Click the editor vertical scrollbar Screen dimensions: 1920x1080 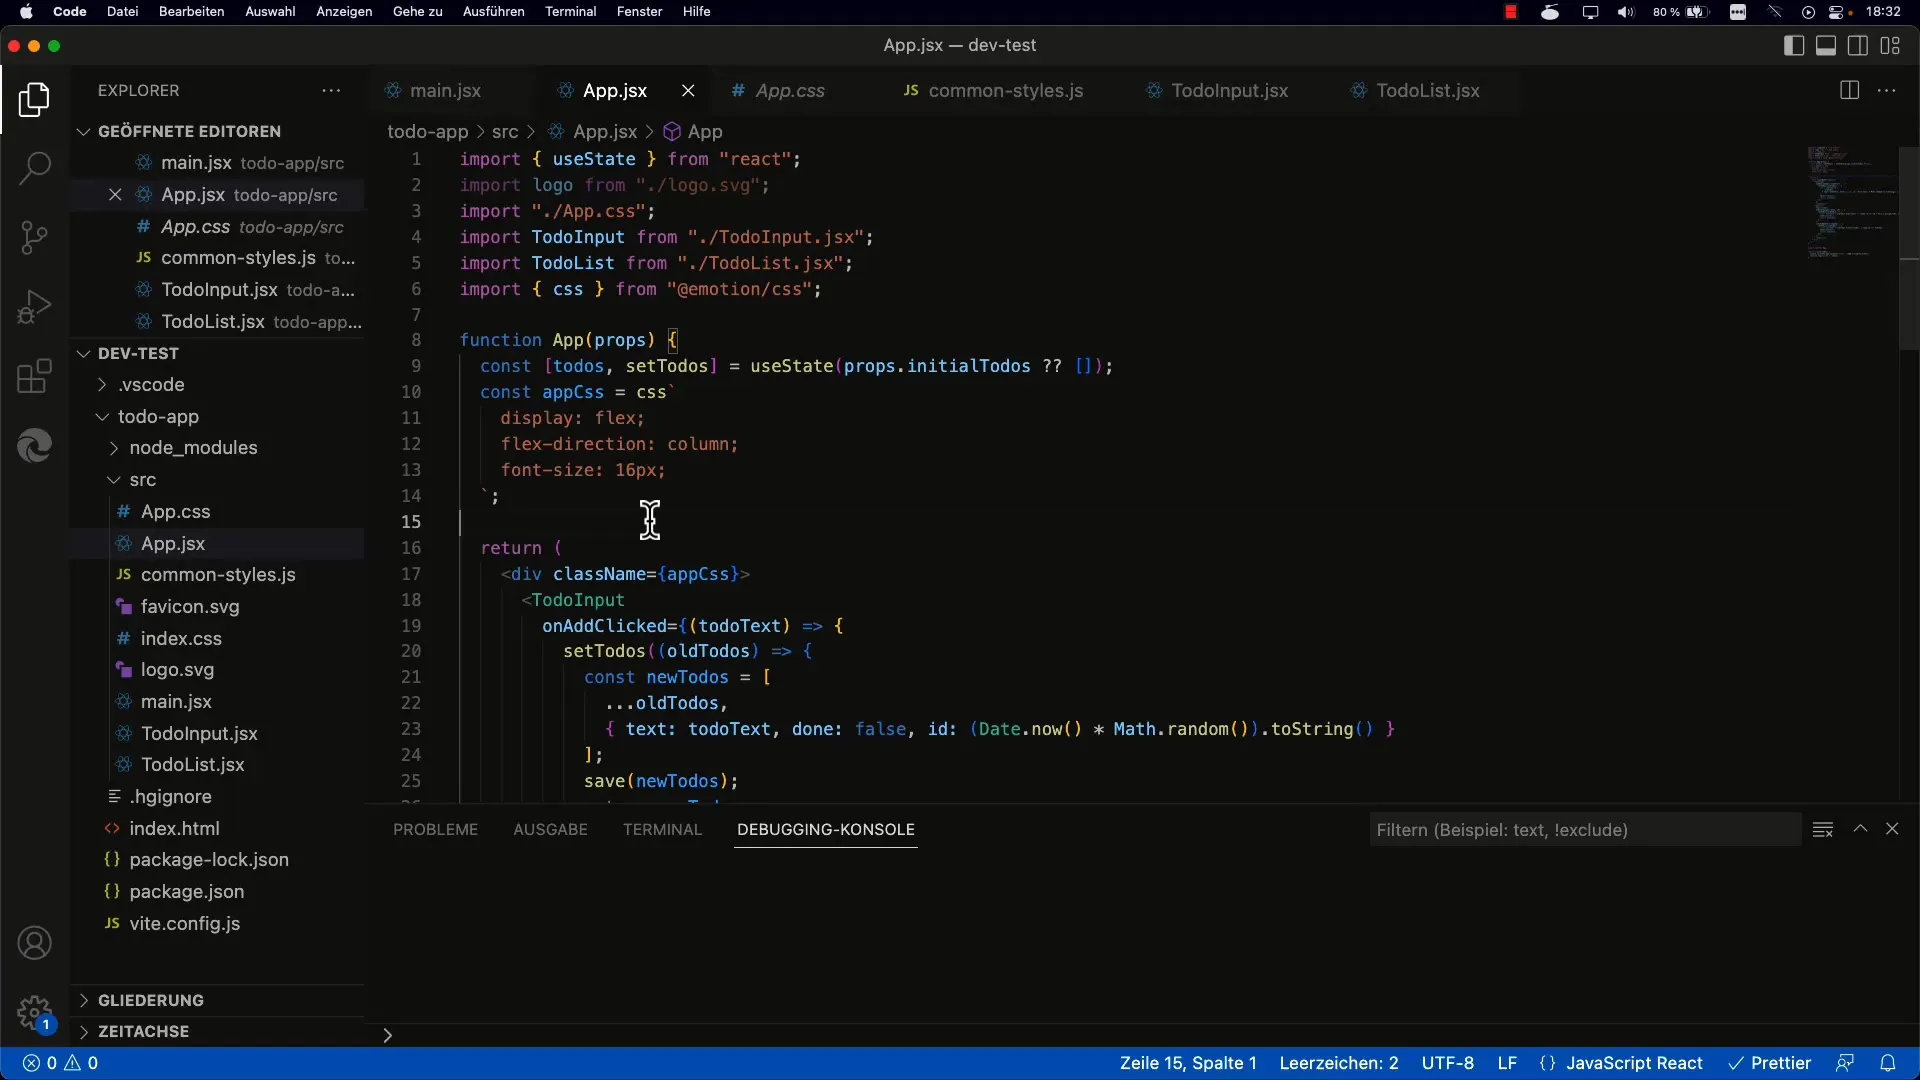click(1909, 248)
